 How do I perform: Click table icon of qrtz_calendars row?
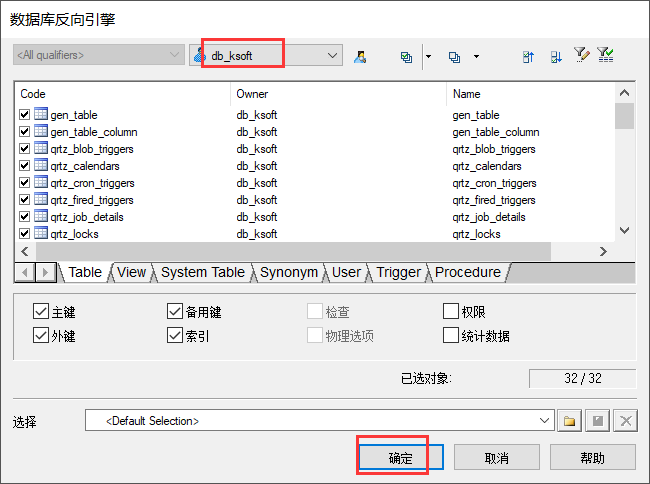point(41,165)
